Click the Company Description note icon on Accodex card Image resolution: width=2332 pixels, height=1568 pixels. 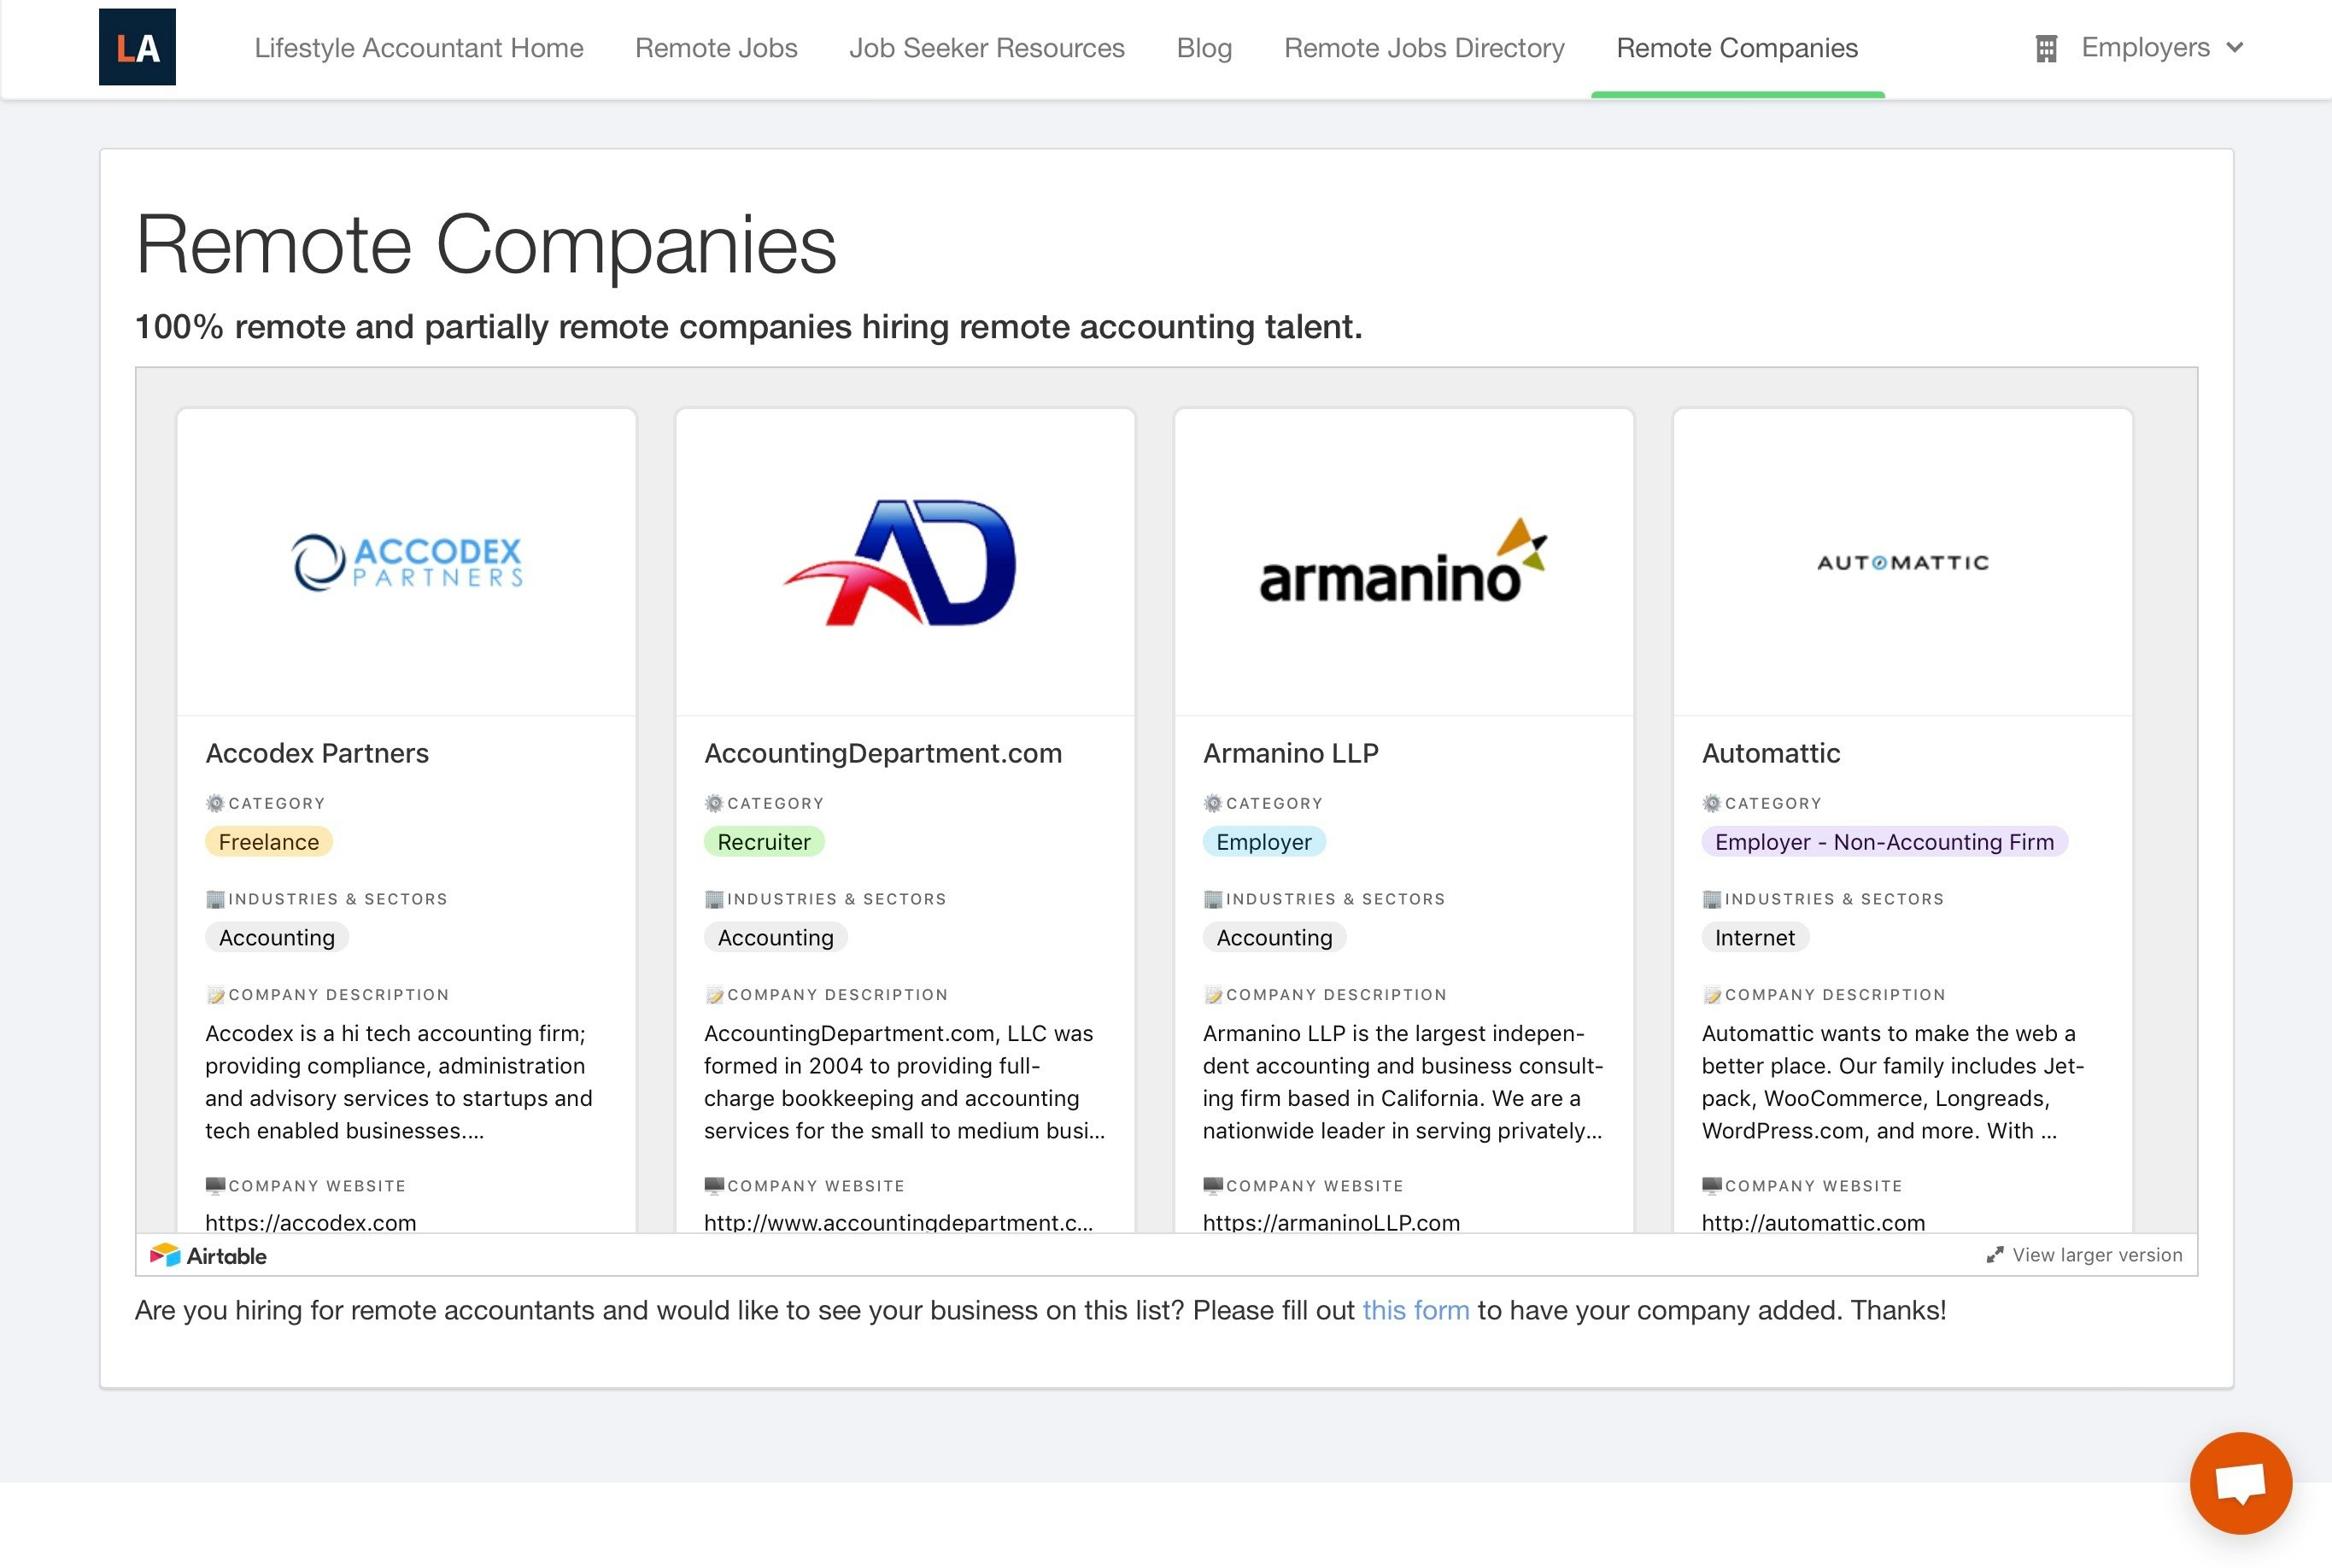(x=215, y=995)
